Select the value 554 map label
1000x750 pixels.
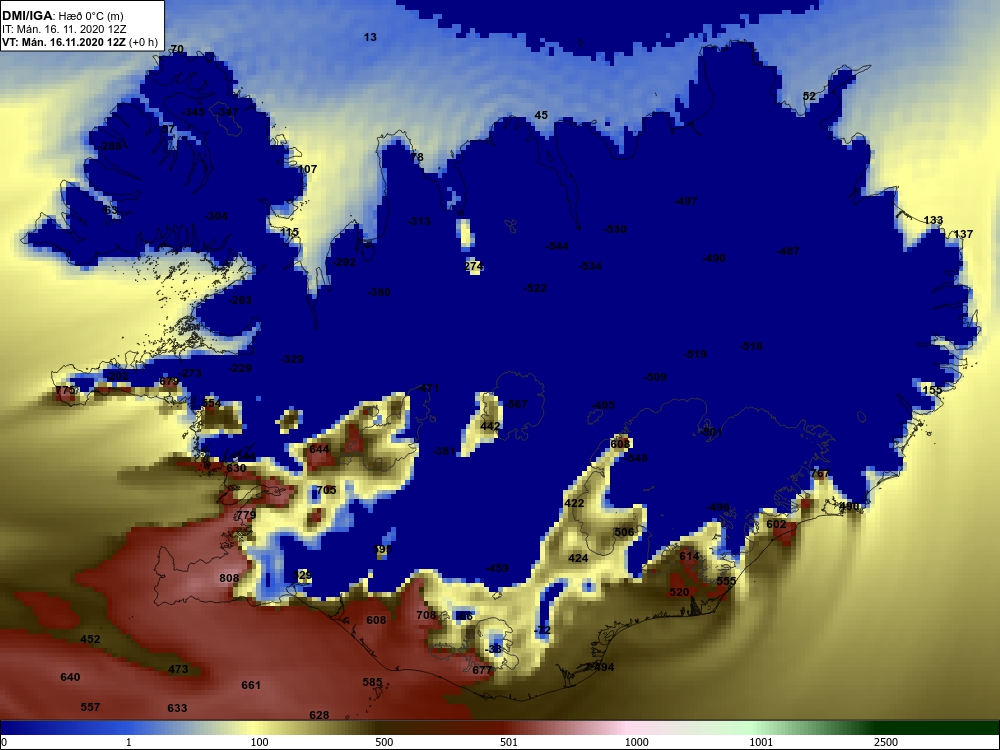(x=211, y=403)
